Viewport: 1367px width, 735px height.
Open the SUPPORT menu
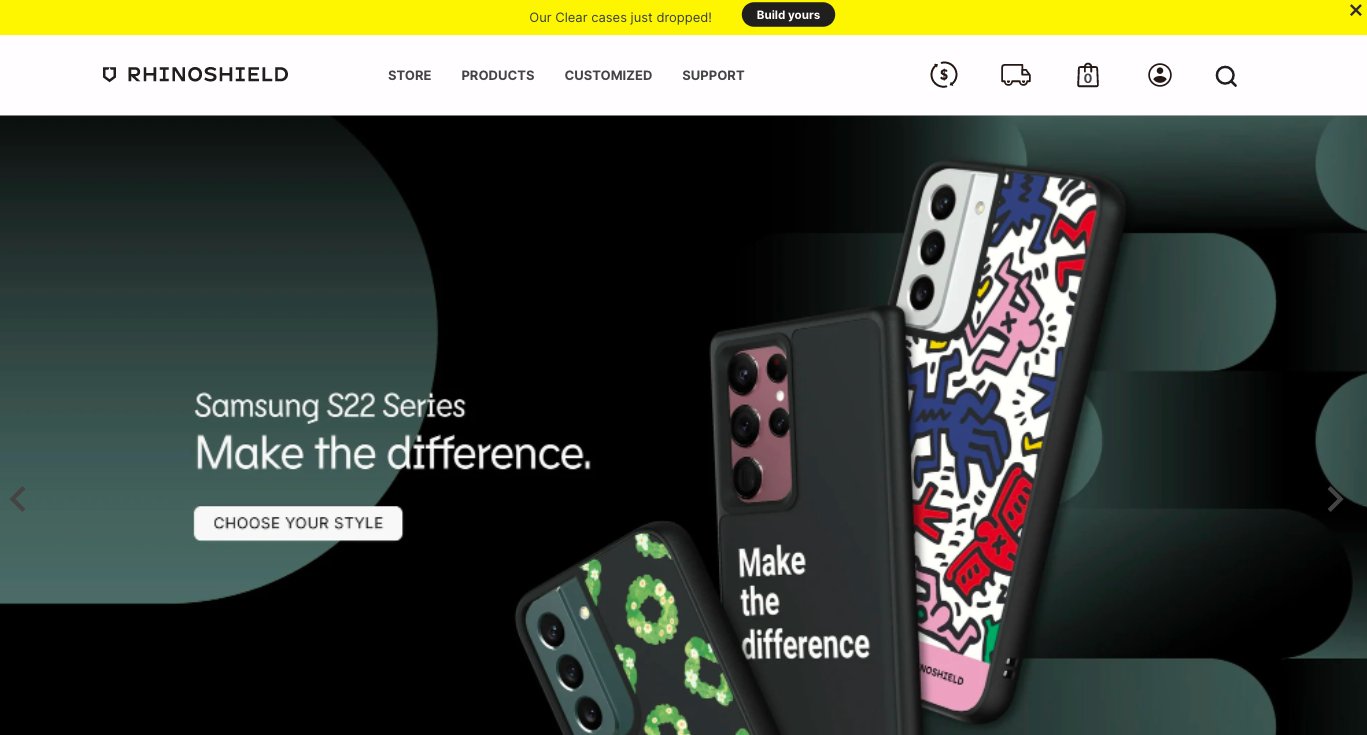pos(713,75)
